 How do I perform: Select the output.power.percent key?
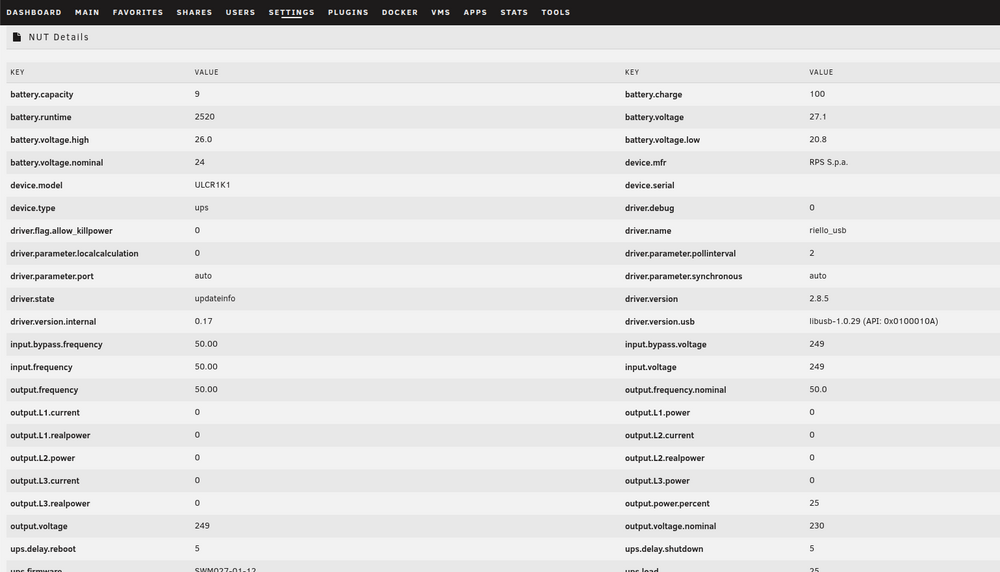tap(667, 504)
